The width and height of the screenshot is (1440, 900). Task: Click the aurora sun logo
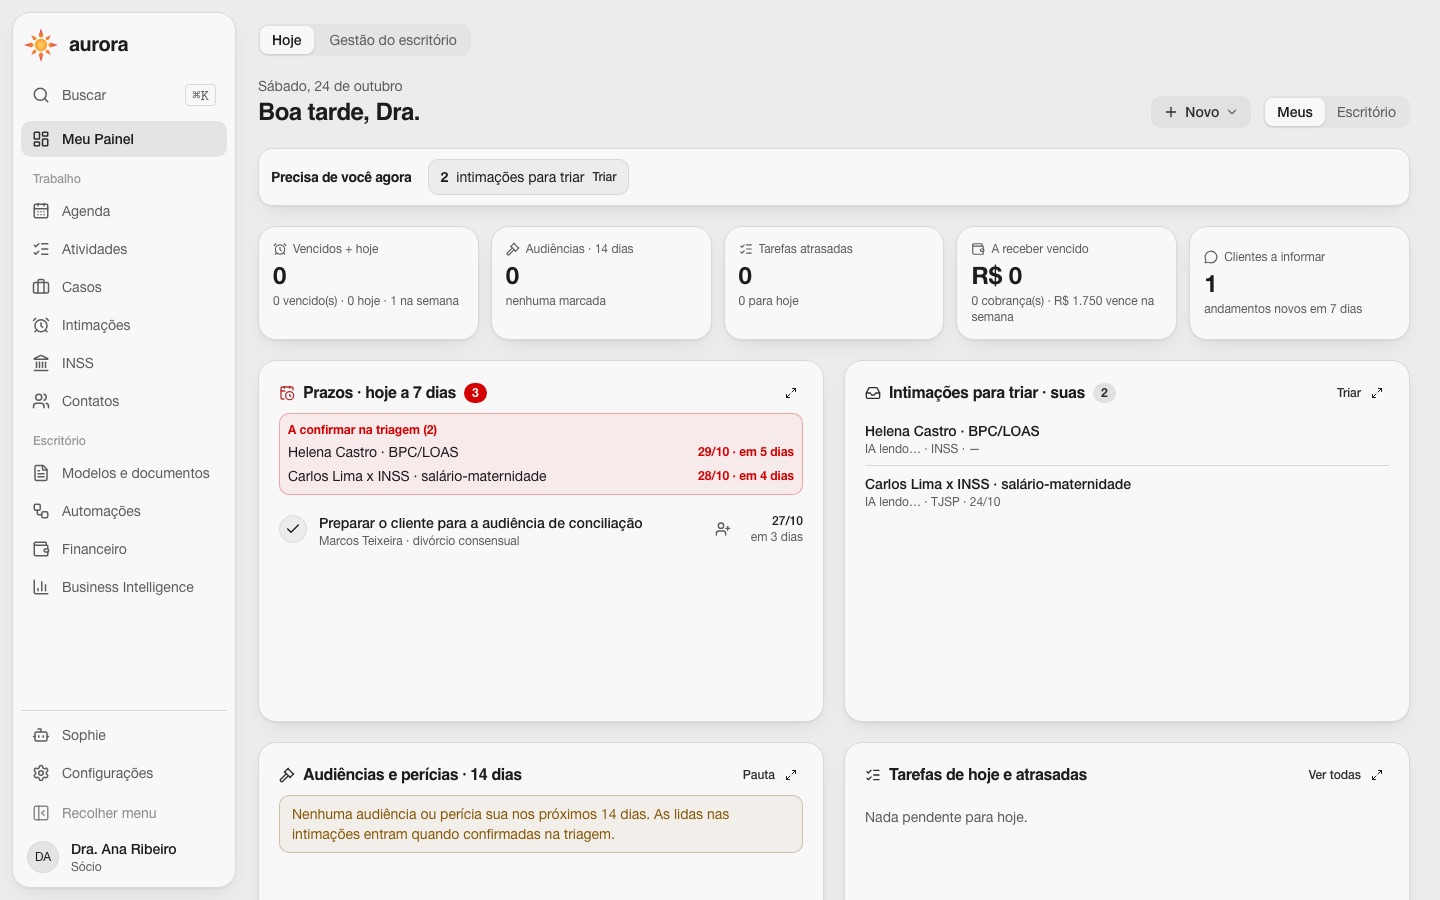pyautogui.click(x=41, y=45)
